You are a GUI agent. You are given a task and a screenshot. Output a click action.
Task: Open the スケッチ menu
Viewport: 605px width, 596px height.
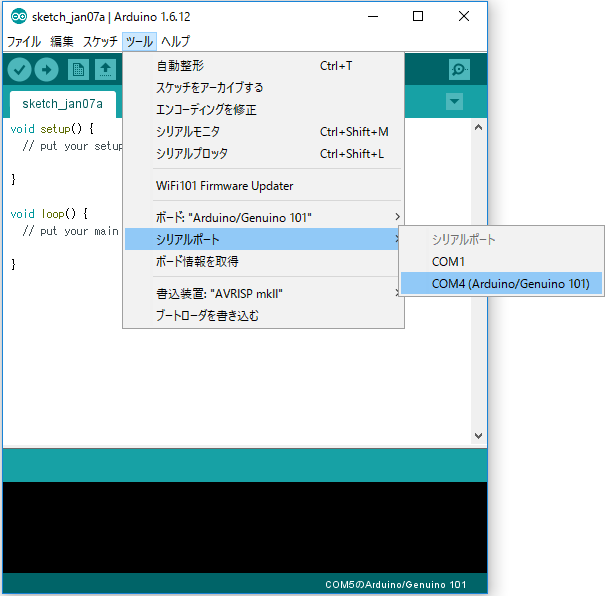[x=100, y=41]
